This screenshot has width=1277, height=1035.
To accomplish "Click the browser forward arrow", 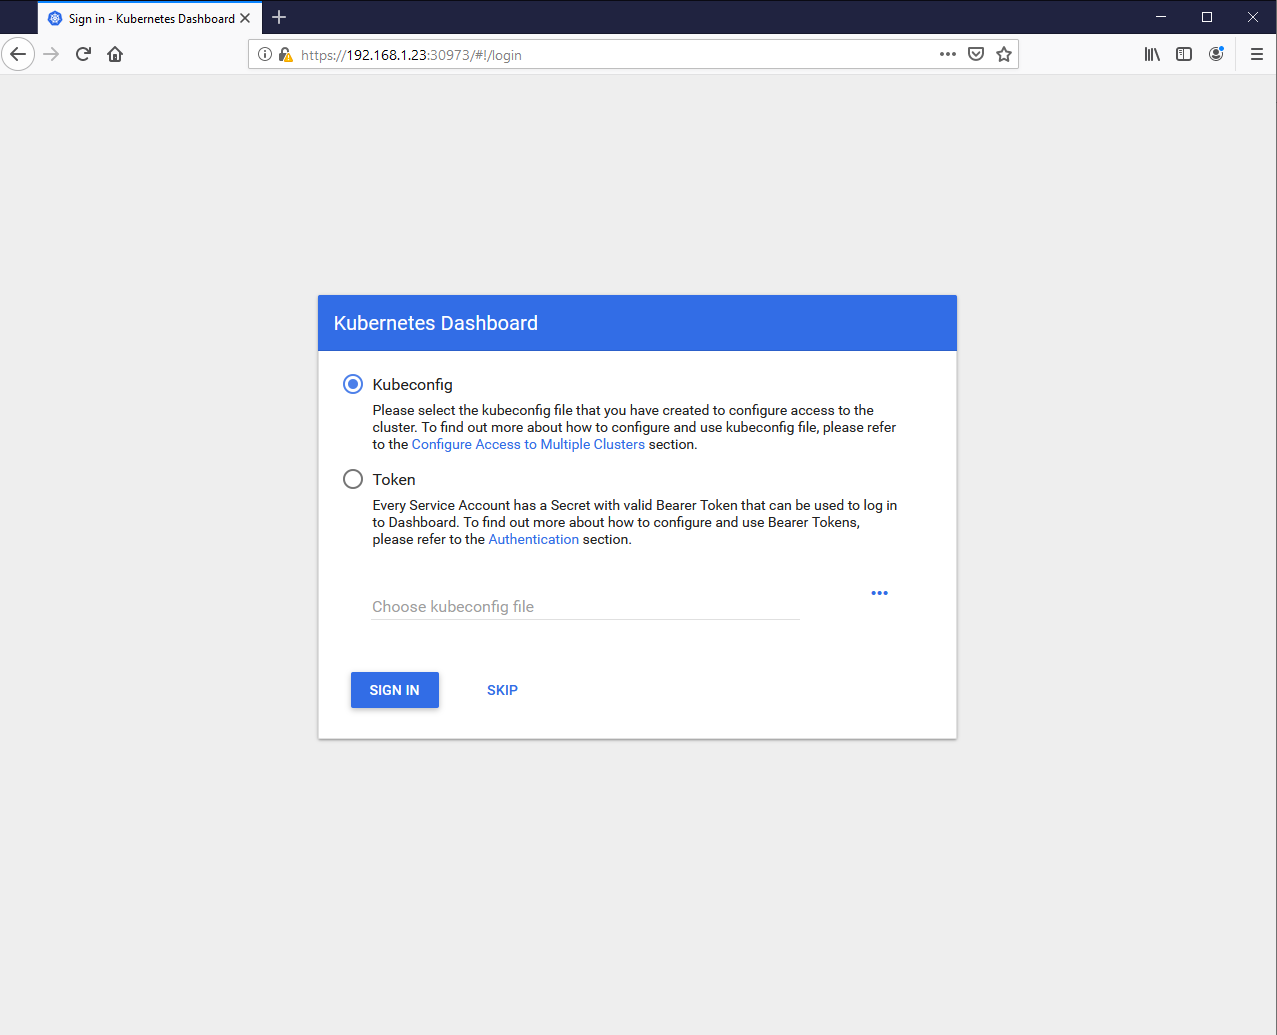I will [x=51, y=54].
